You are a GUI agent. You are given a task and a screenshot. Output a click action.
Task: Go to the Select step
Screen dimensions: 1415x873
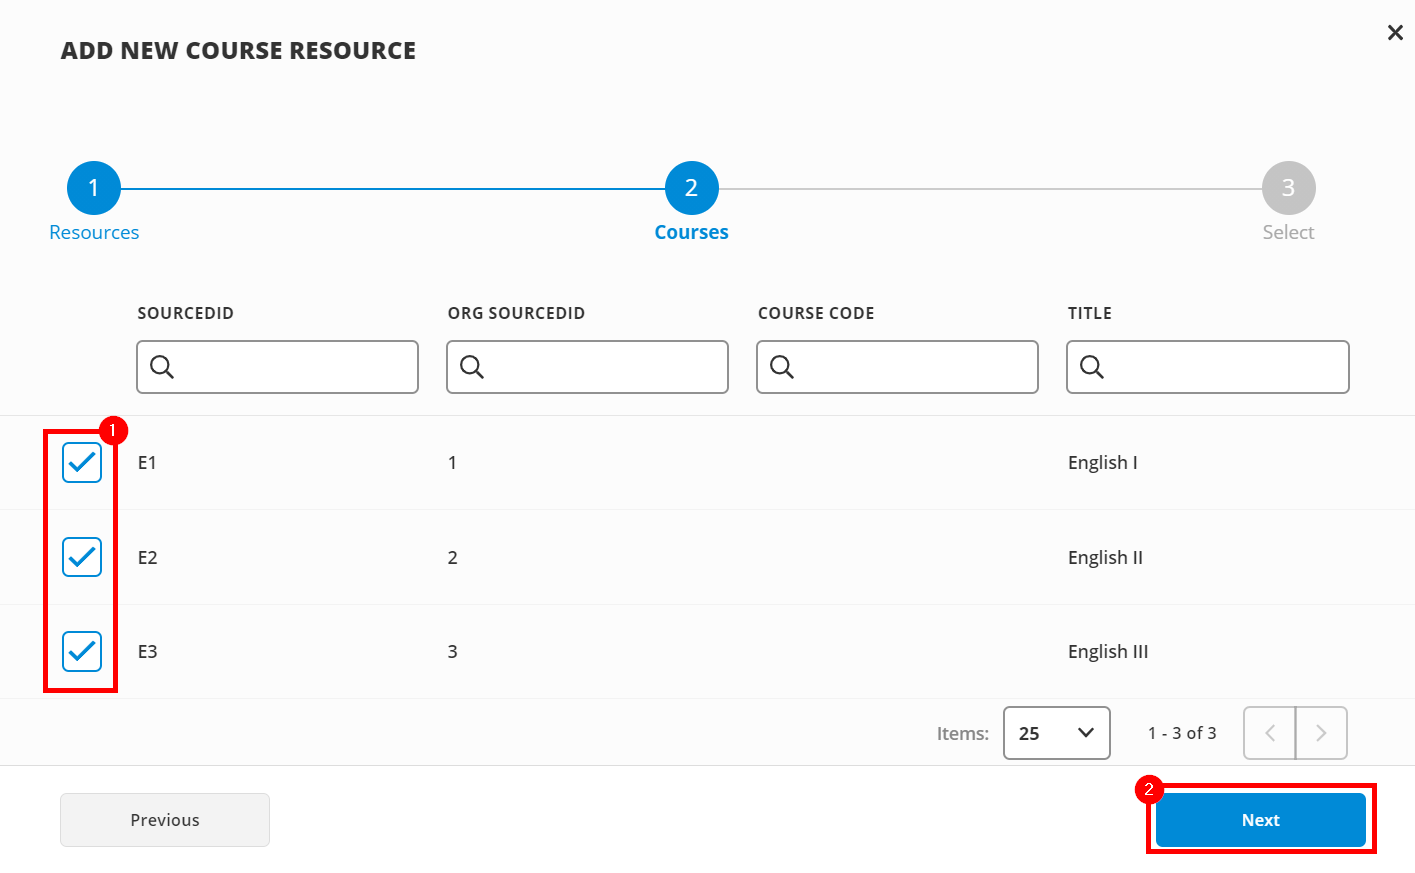tap(1288, 231)
